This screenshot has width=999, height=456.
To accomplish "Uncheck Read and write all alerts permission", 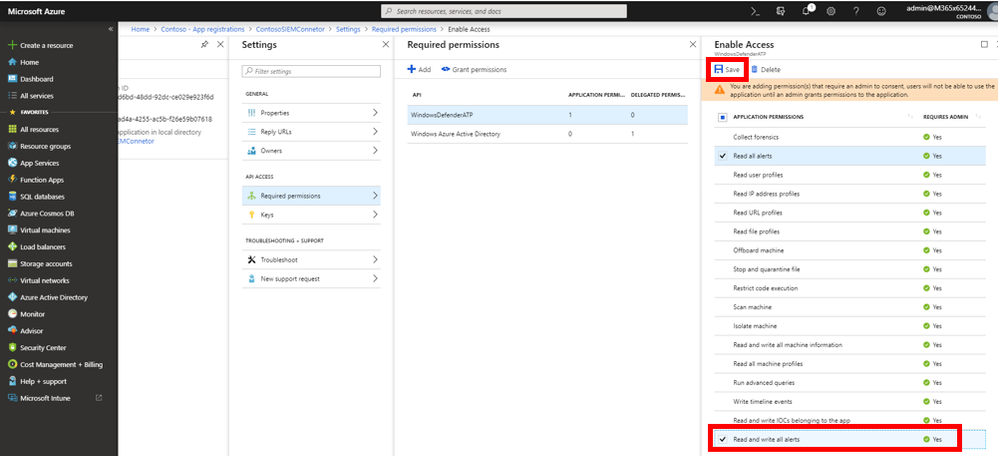I will [722, 439].
